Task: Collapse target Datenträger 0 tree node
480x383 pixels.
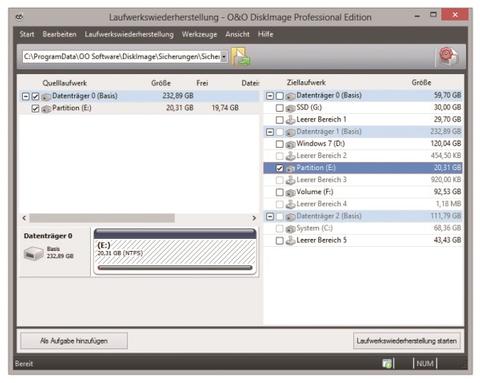Action: click(270, 96)
